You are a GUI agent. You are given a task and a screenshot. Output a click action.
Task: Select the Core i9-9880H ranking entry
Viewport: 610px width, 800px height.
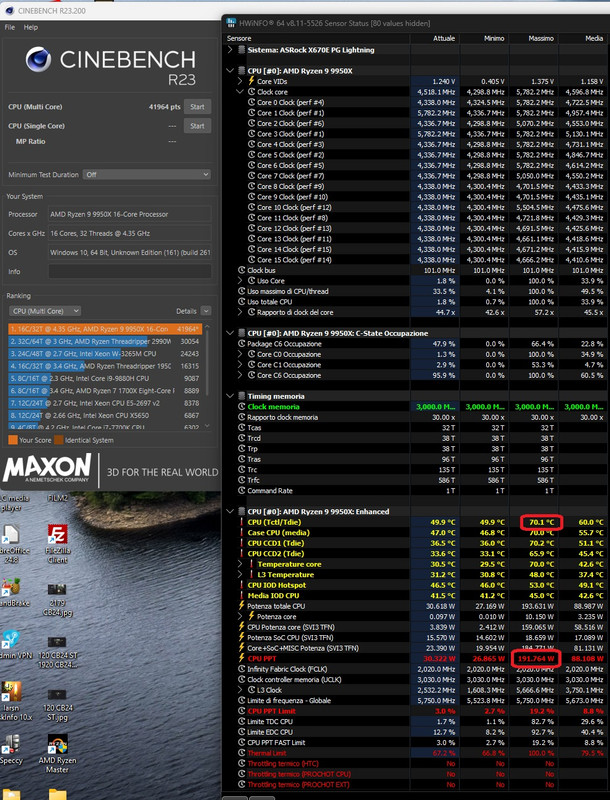(x=105, y=379)
